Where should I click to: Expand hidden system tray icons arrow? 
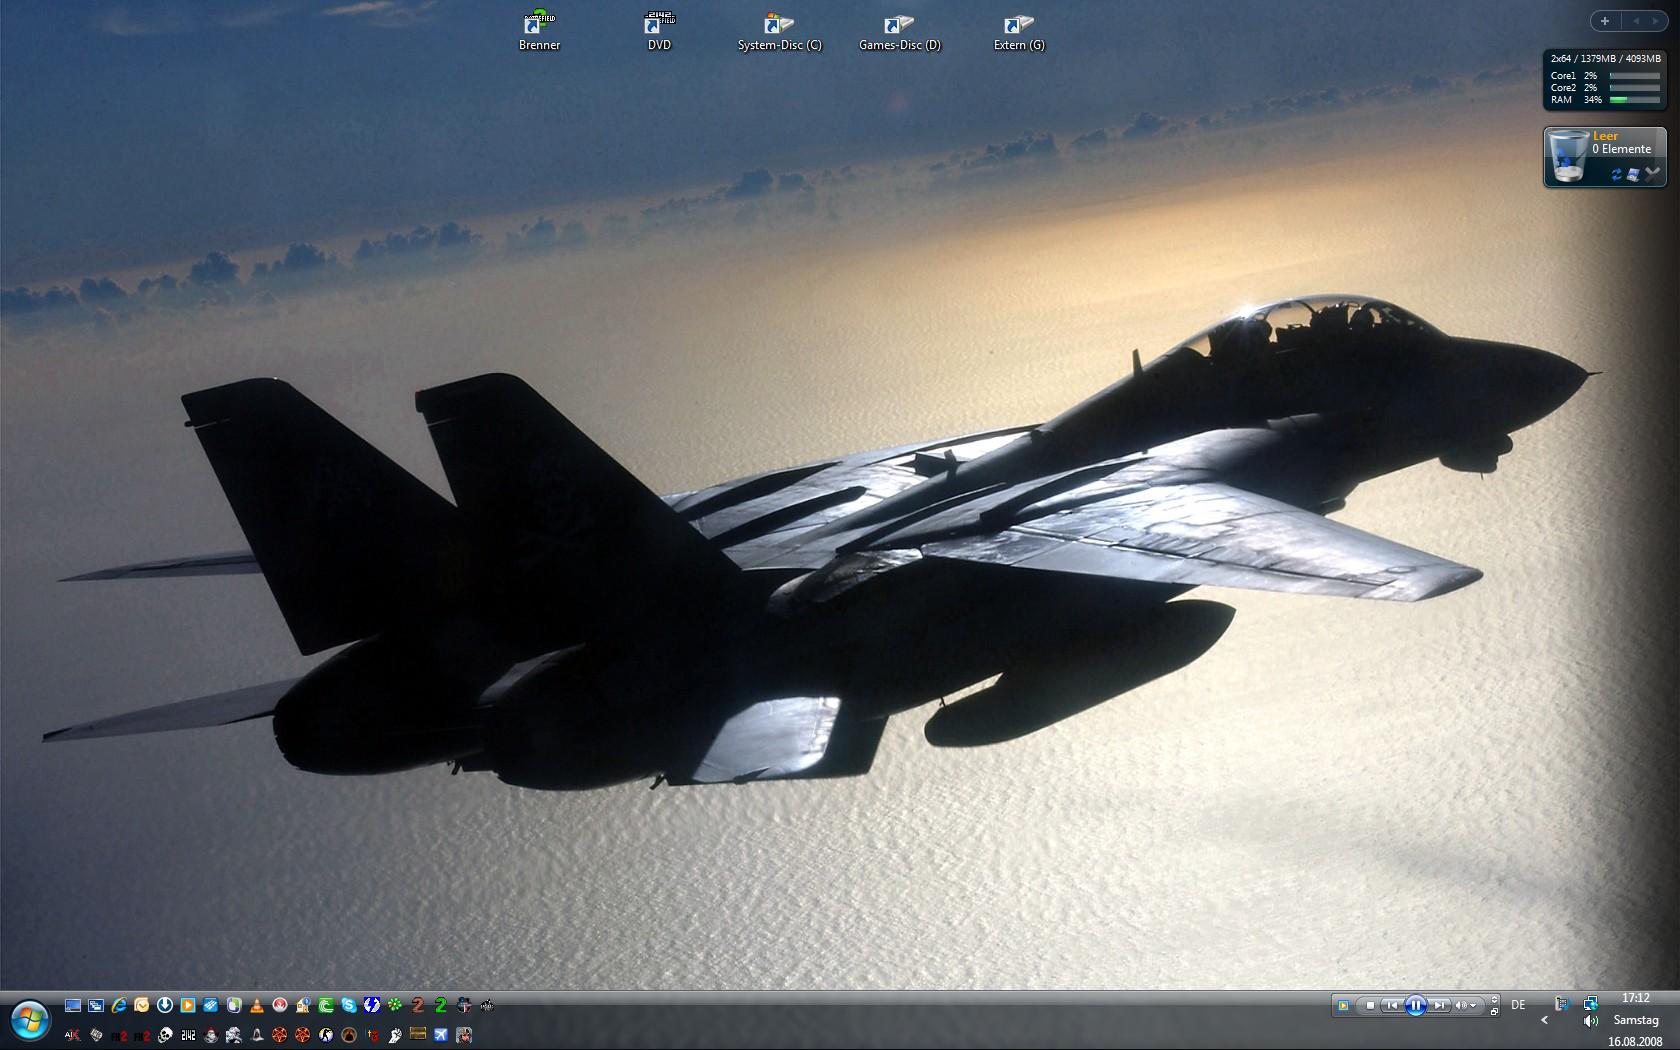click(x=1544, y=1020)
